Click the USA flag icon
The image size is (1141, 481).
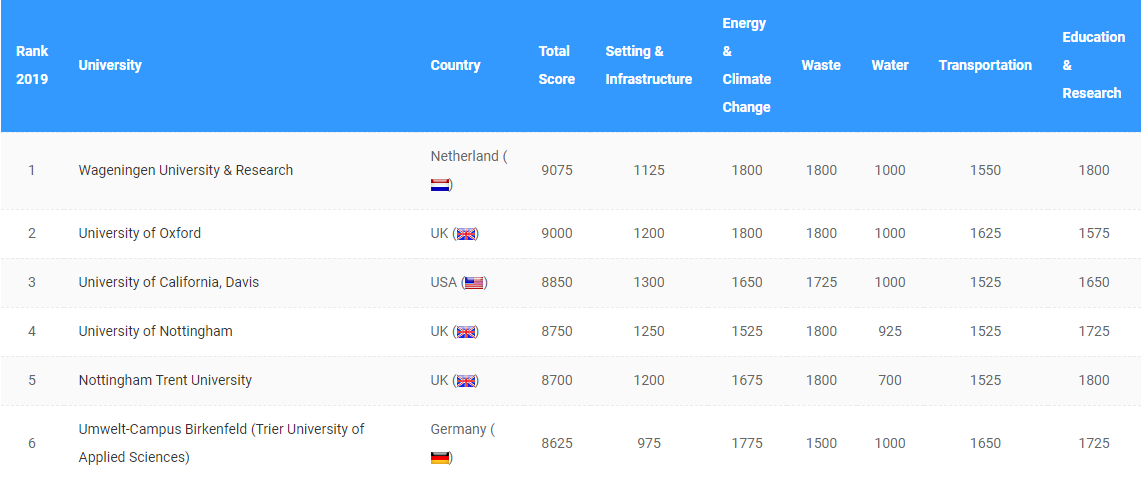[x=474, y=283]
